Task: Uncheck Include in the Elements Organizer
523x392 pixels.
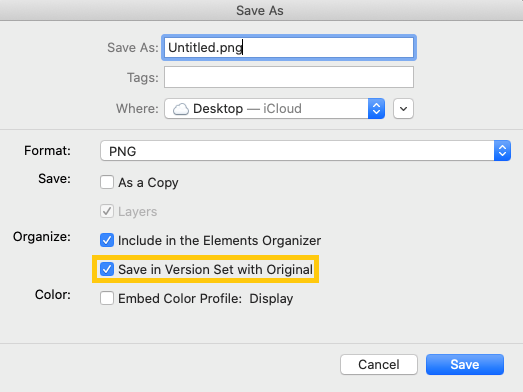Action: click(107, 240)
